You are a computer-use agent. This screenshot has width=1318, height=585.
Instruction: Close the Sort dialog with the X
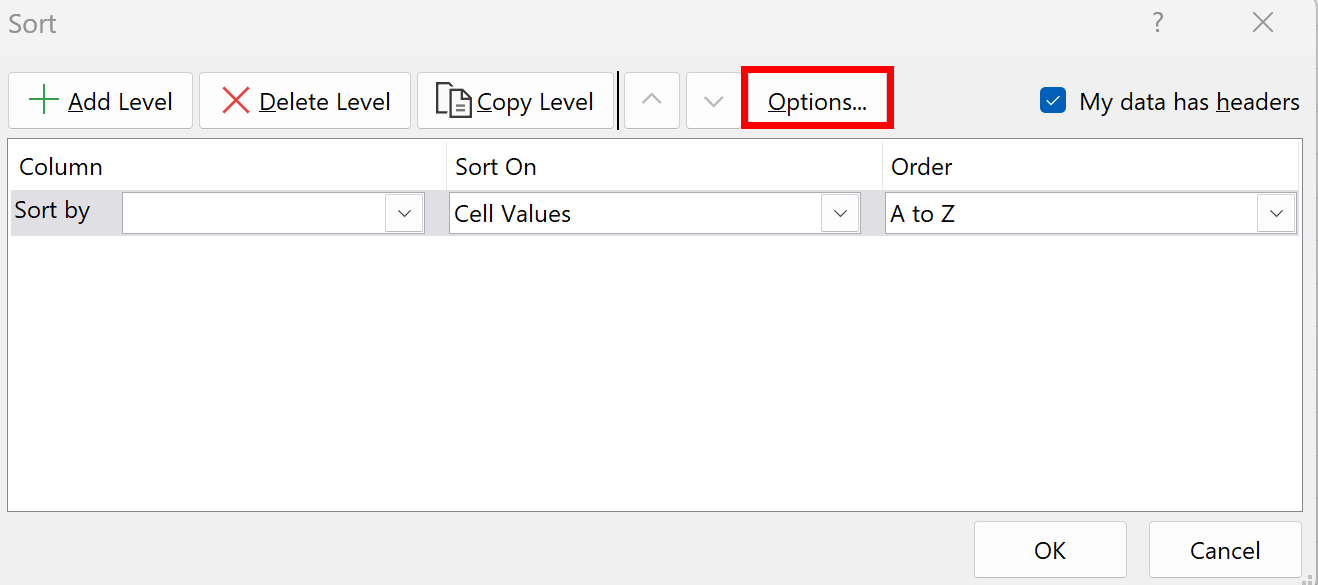click(1262, 22)
